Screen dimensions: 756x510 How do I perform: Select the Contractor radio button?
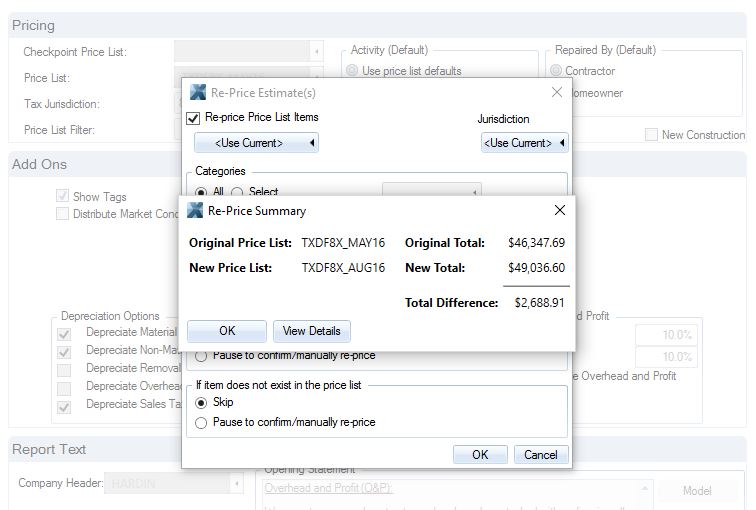[x=556, y=71]
